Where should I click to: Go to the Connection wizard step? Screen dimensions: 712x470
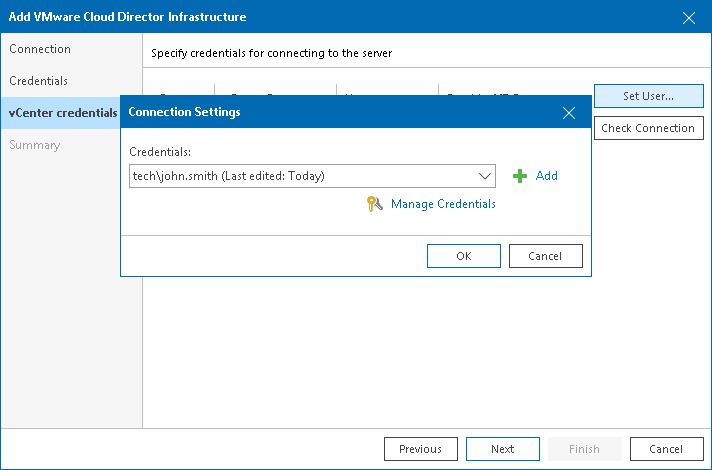click(x=40, y=49)
